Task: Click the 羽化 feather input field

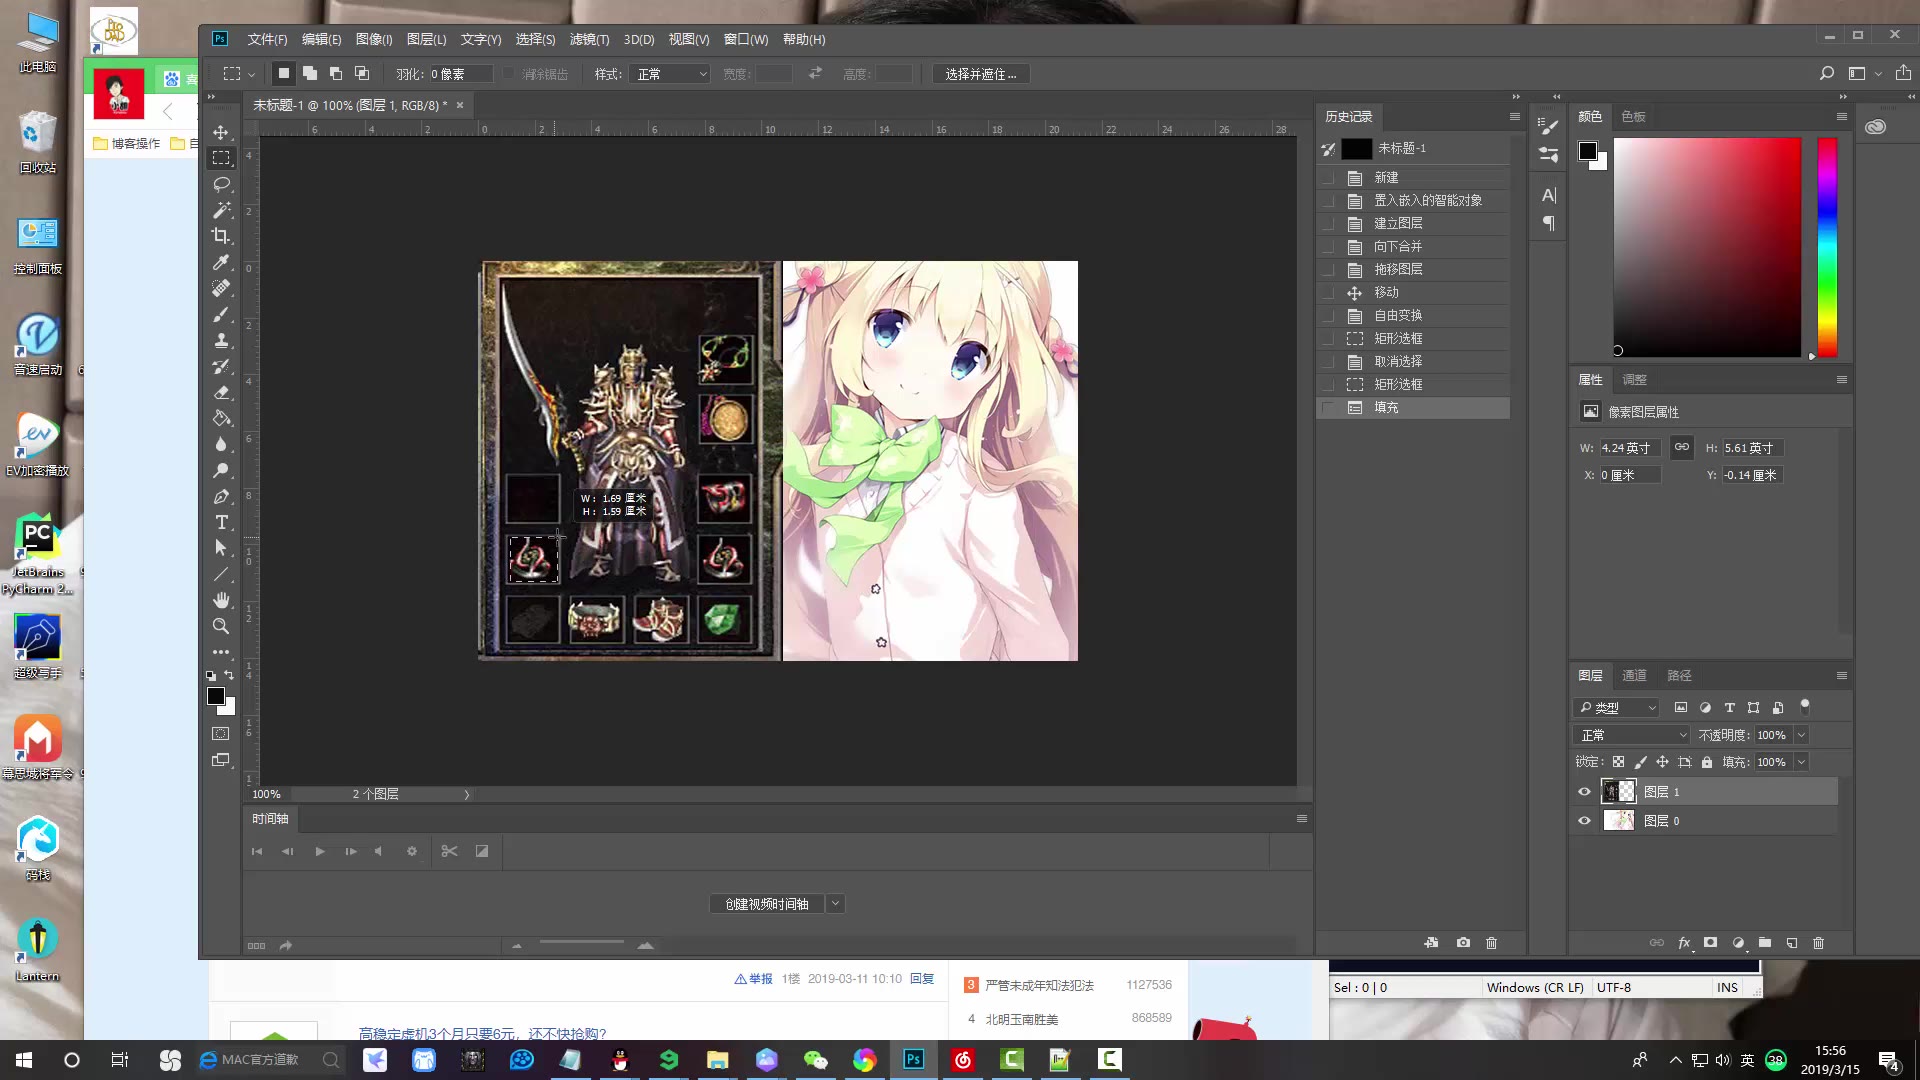Action: 460,74
